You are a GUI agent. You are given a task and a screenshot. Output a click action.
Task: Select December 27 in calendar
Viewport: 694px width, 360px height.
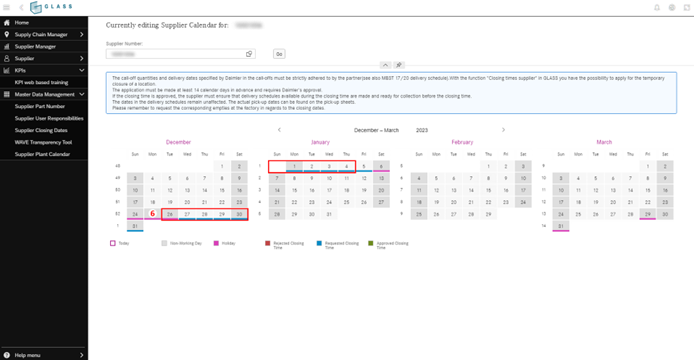[187, 214]
